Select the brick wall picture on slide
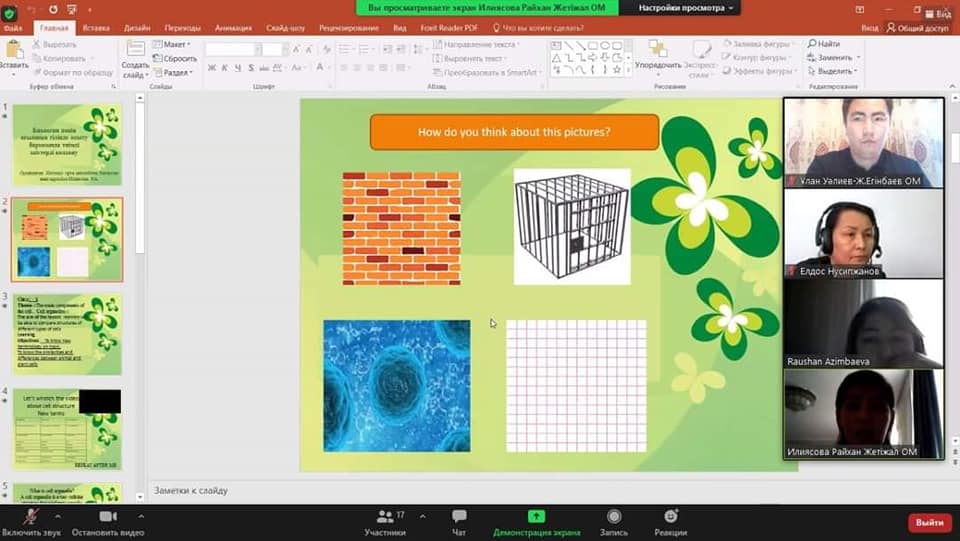 [x=401, y=228]
